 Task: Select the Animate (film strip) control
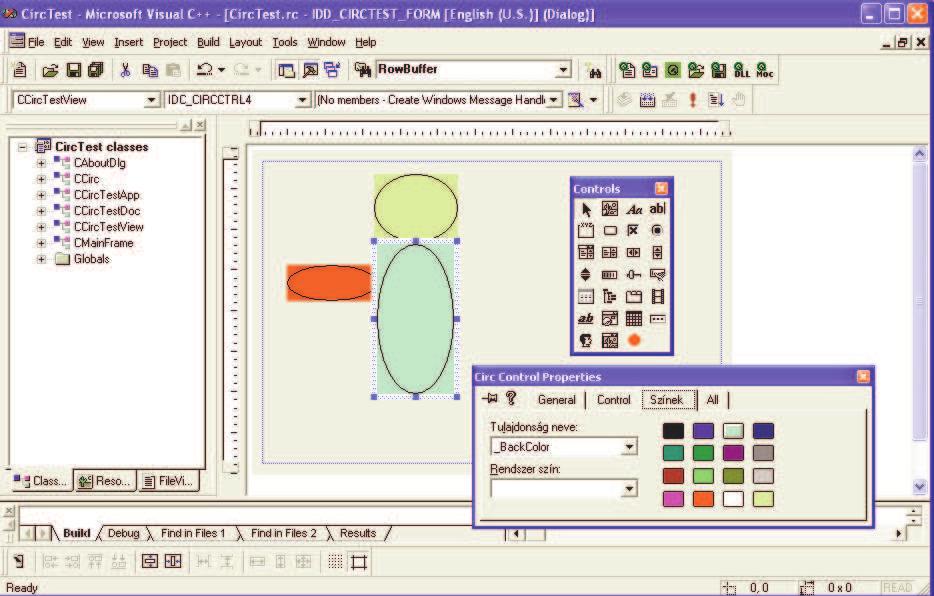point(657,297)
